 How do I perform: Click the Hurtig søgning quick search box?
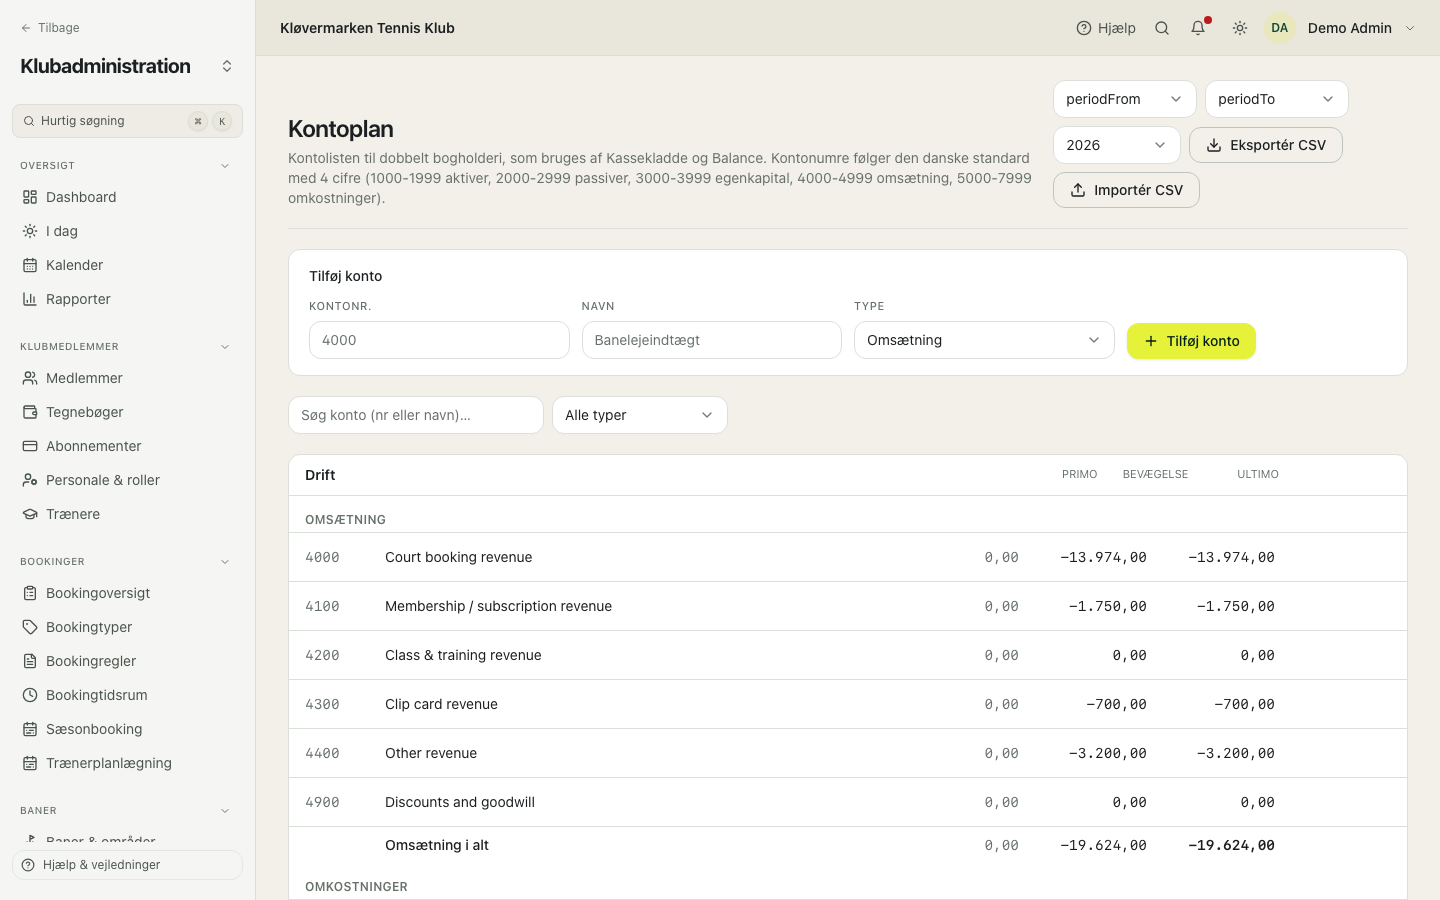(127, 121)
